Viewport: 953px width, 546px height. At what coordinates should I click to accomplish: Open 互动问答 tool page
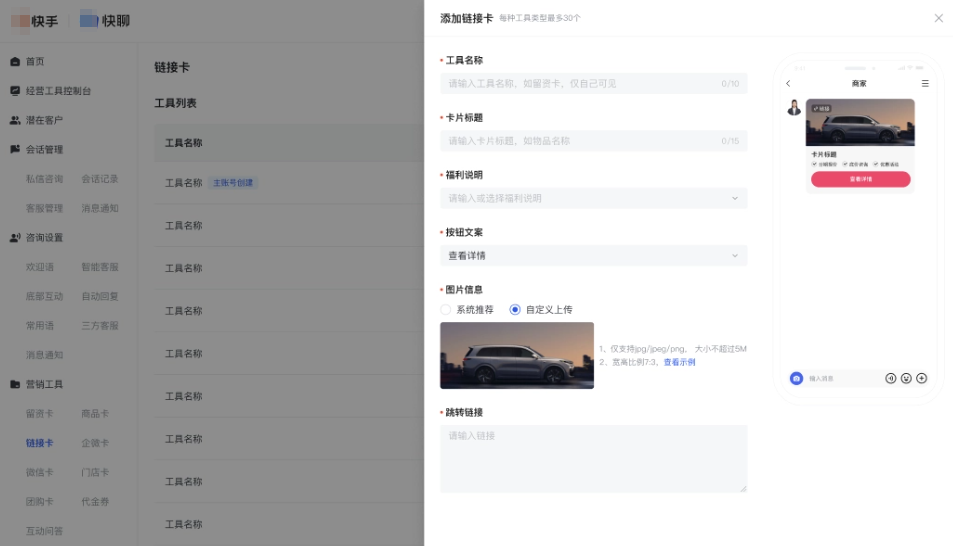44,531
